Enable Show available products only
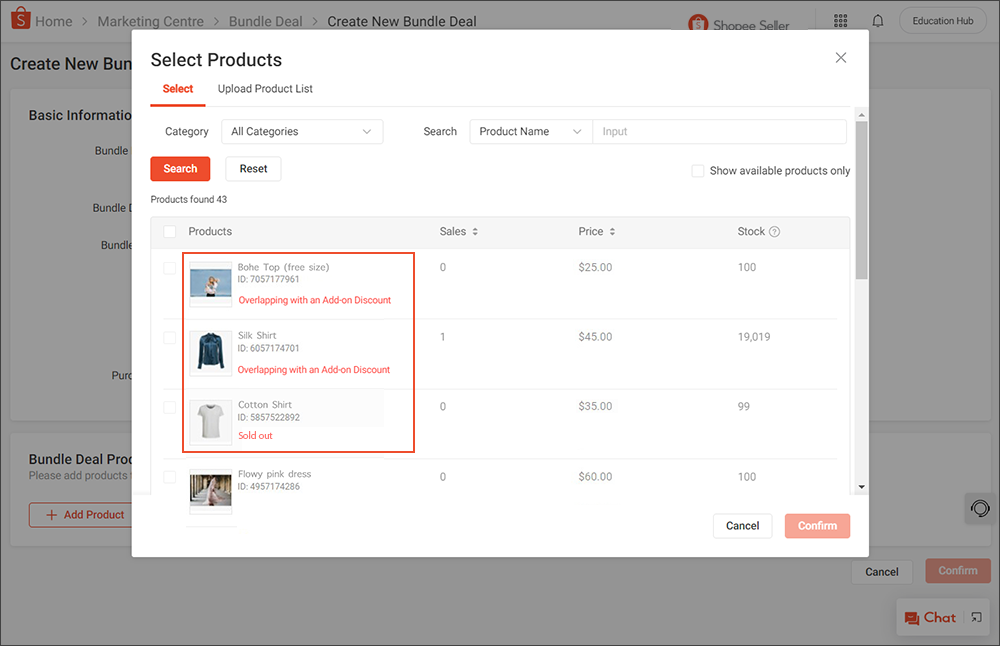Viewport: 1000px width, 646px height. click(x=697, y=171)
